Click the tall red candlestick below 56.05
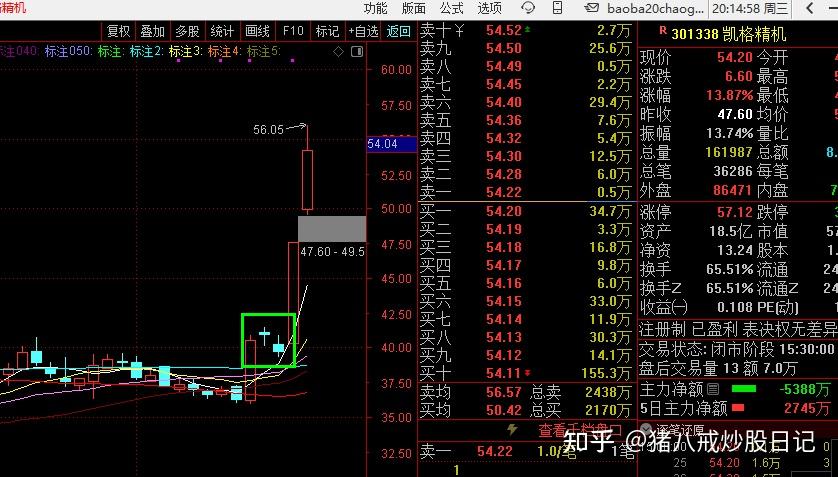The width and height of the screenshot is (838, 477). [x=307, y=180]
